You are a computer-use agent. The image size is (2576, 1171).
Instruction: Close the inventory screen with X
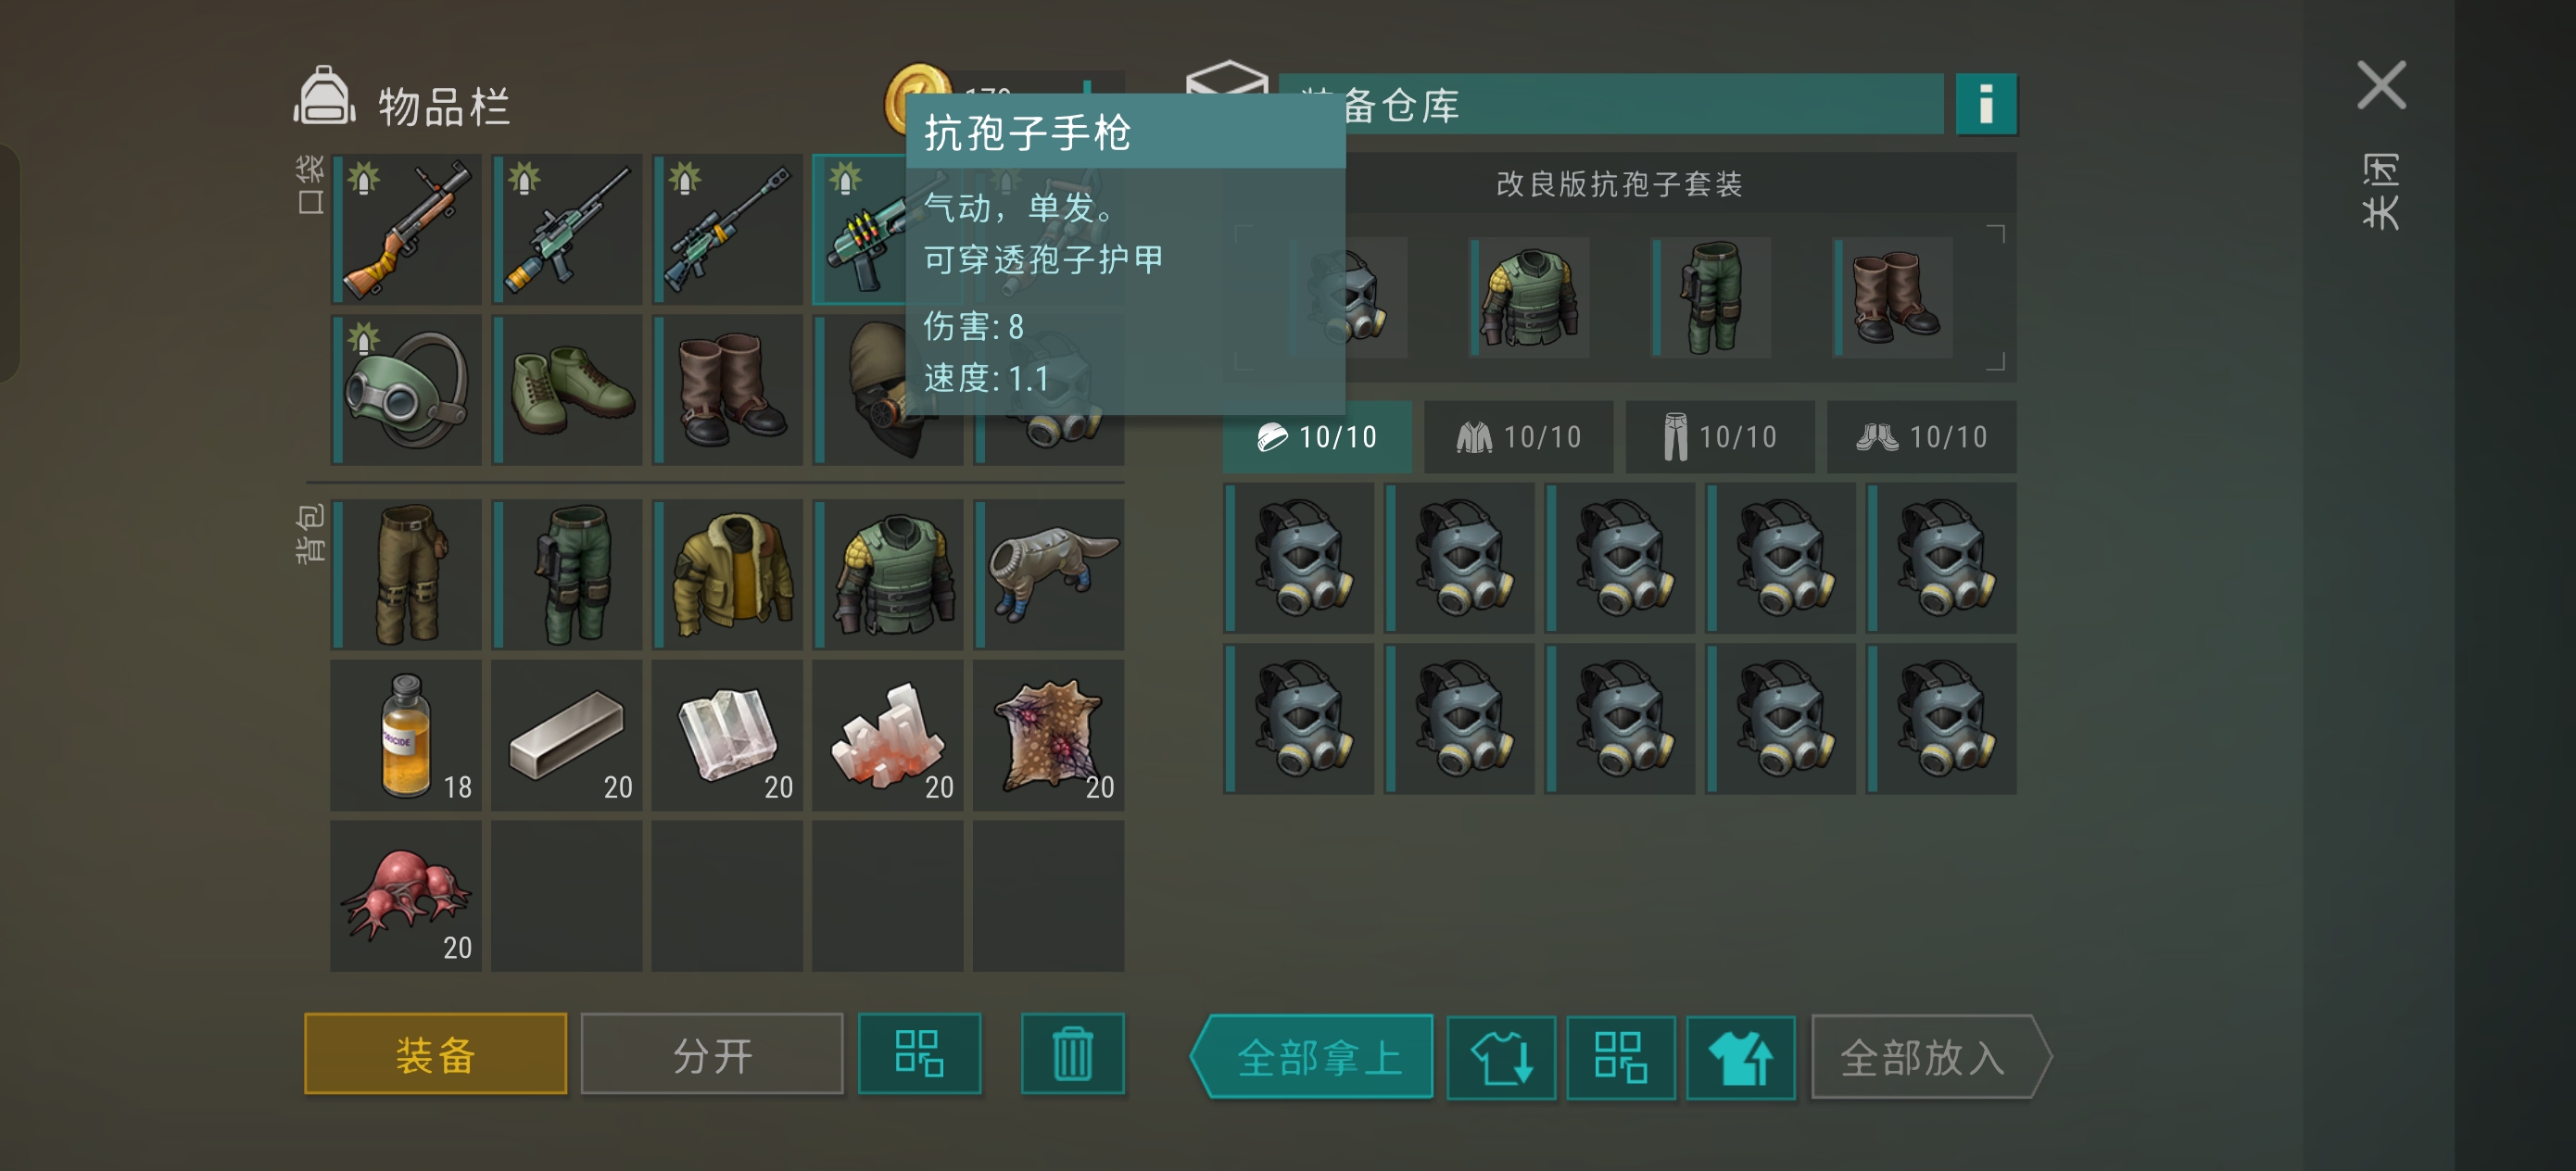[x=2381, y=85]
